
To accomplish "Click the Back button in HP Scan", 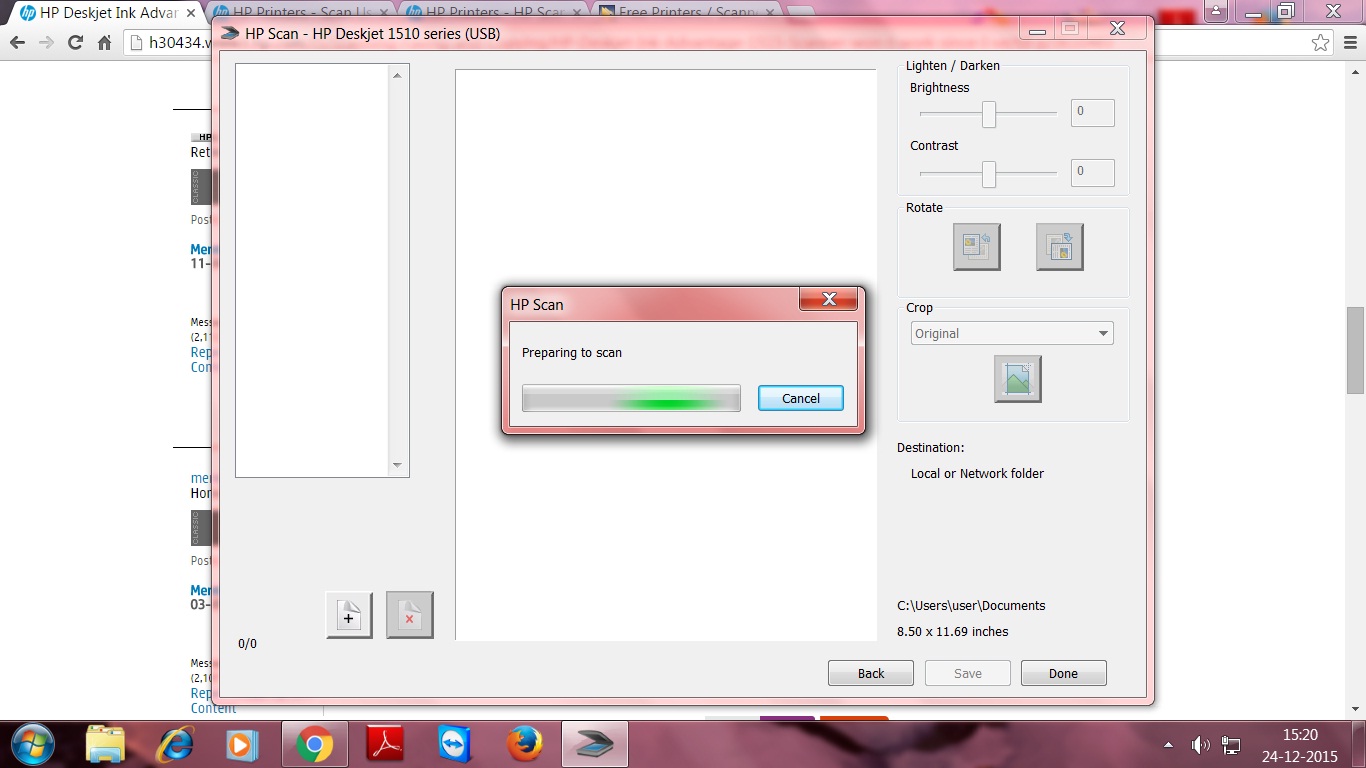I will tap(871, 673).
